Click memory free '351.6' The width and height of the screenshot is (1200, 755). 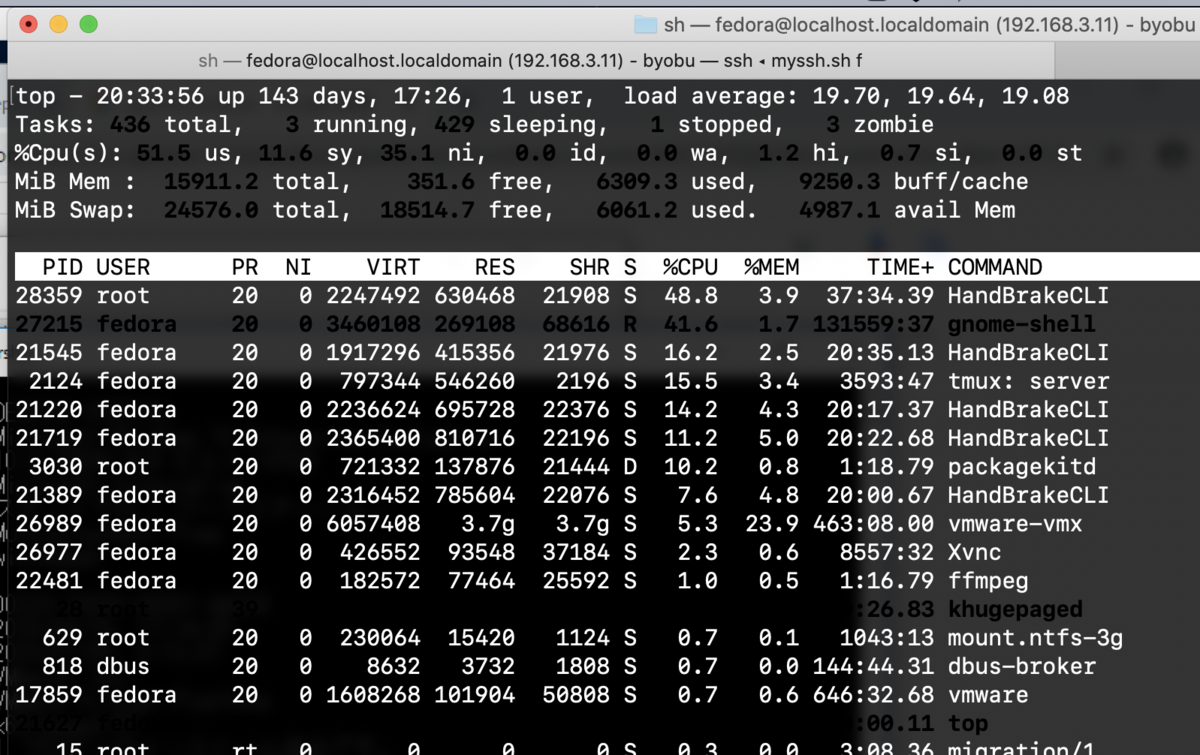[441, 182]
